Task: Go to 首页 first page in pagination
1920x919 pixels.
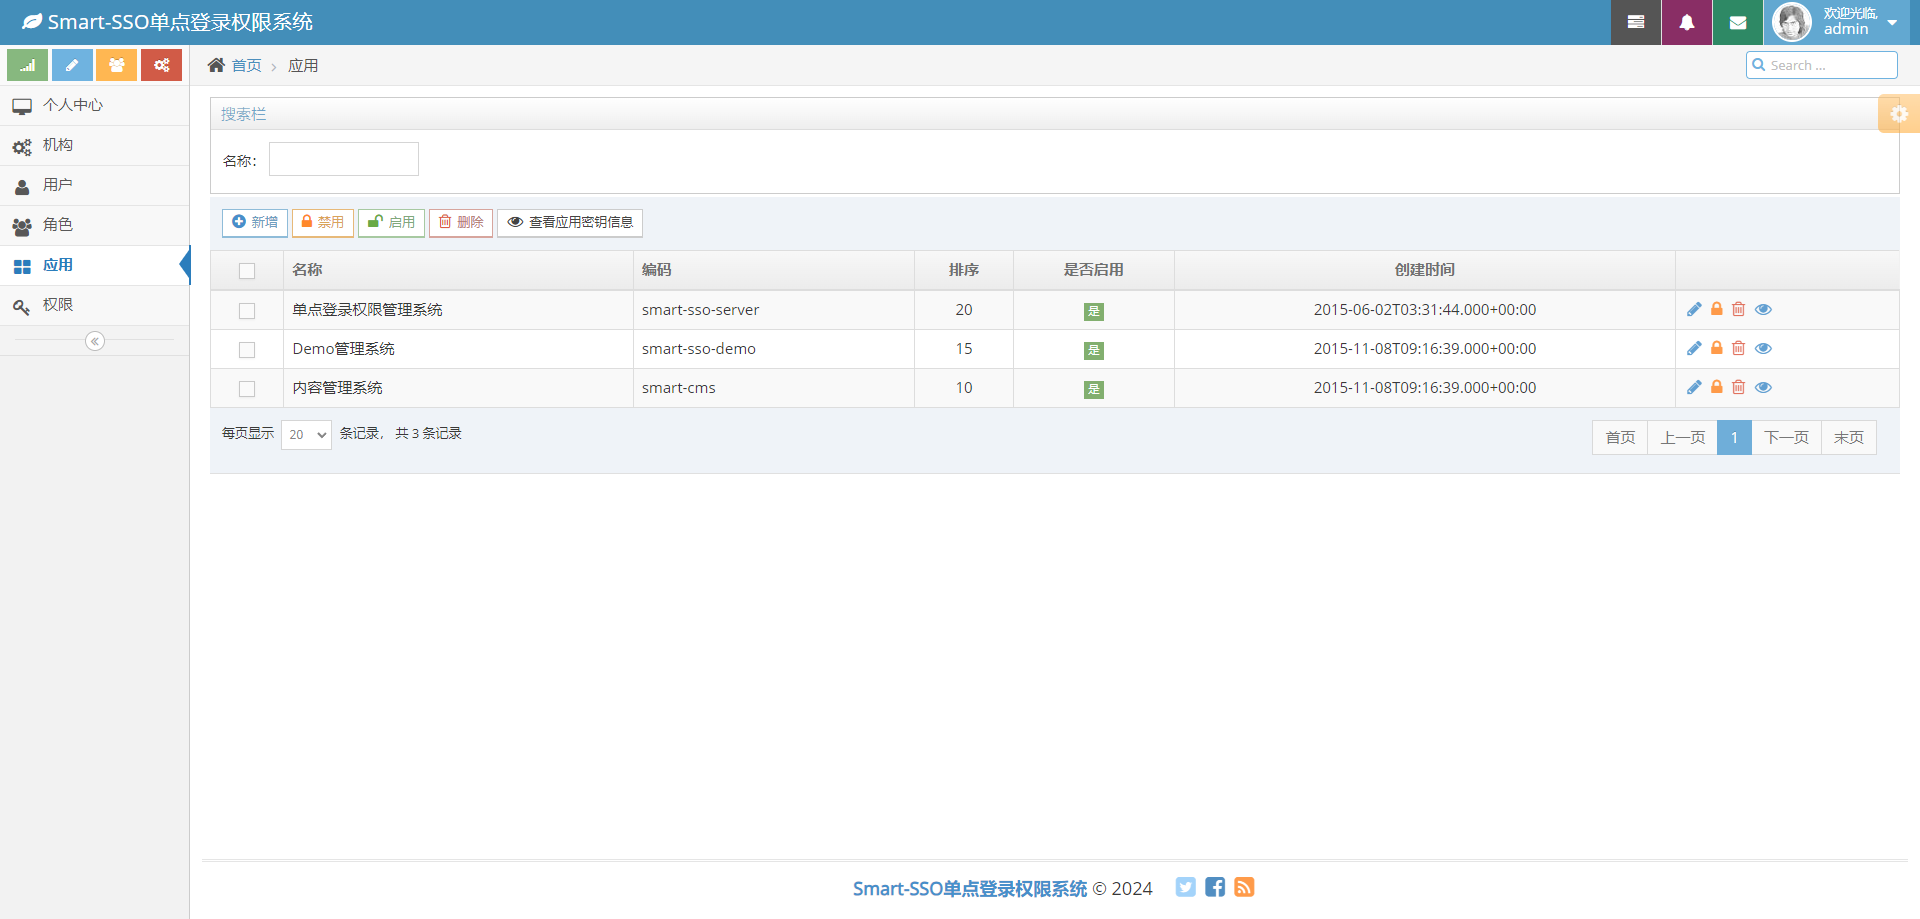Action: click(1620, 437)
